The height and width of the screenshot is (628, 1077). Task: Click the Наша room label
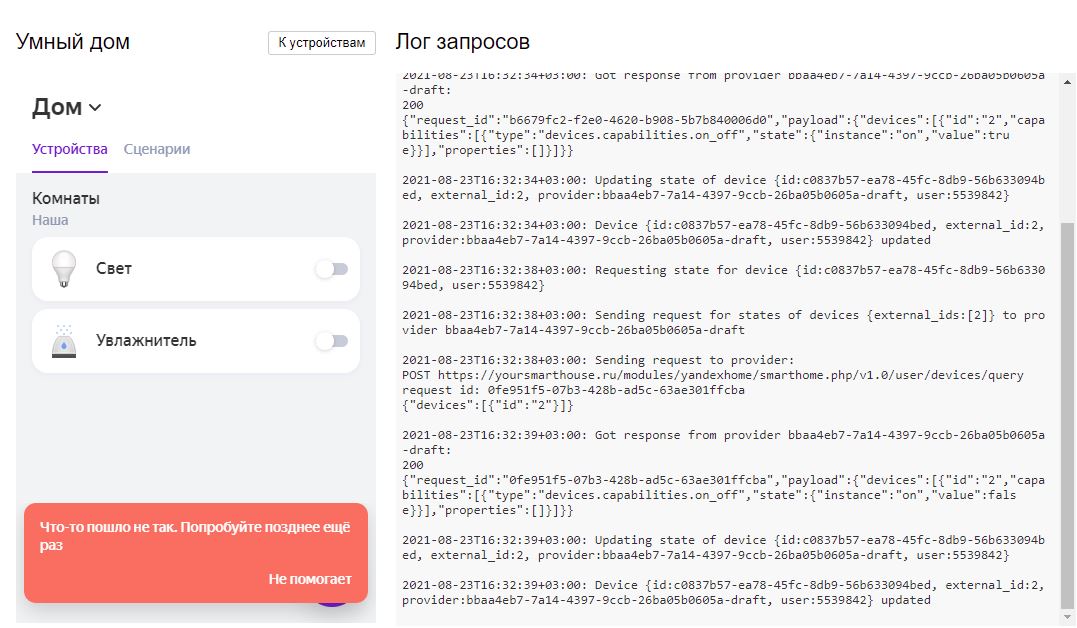pos(50,221)
